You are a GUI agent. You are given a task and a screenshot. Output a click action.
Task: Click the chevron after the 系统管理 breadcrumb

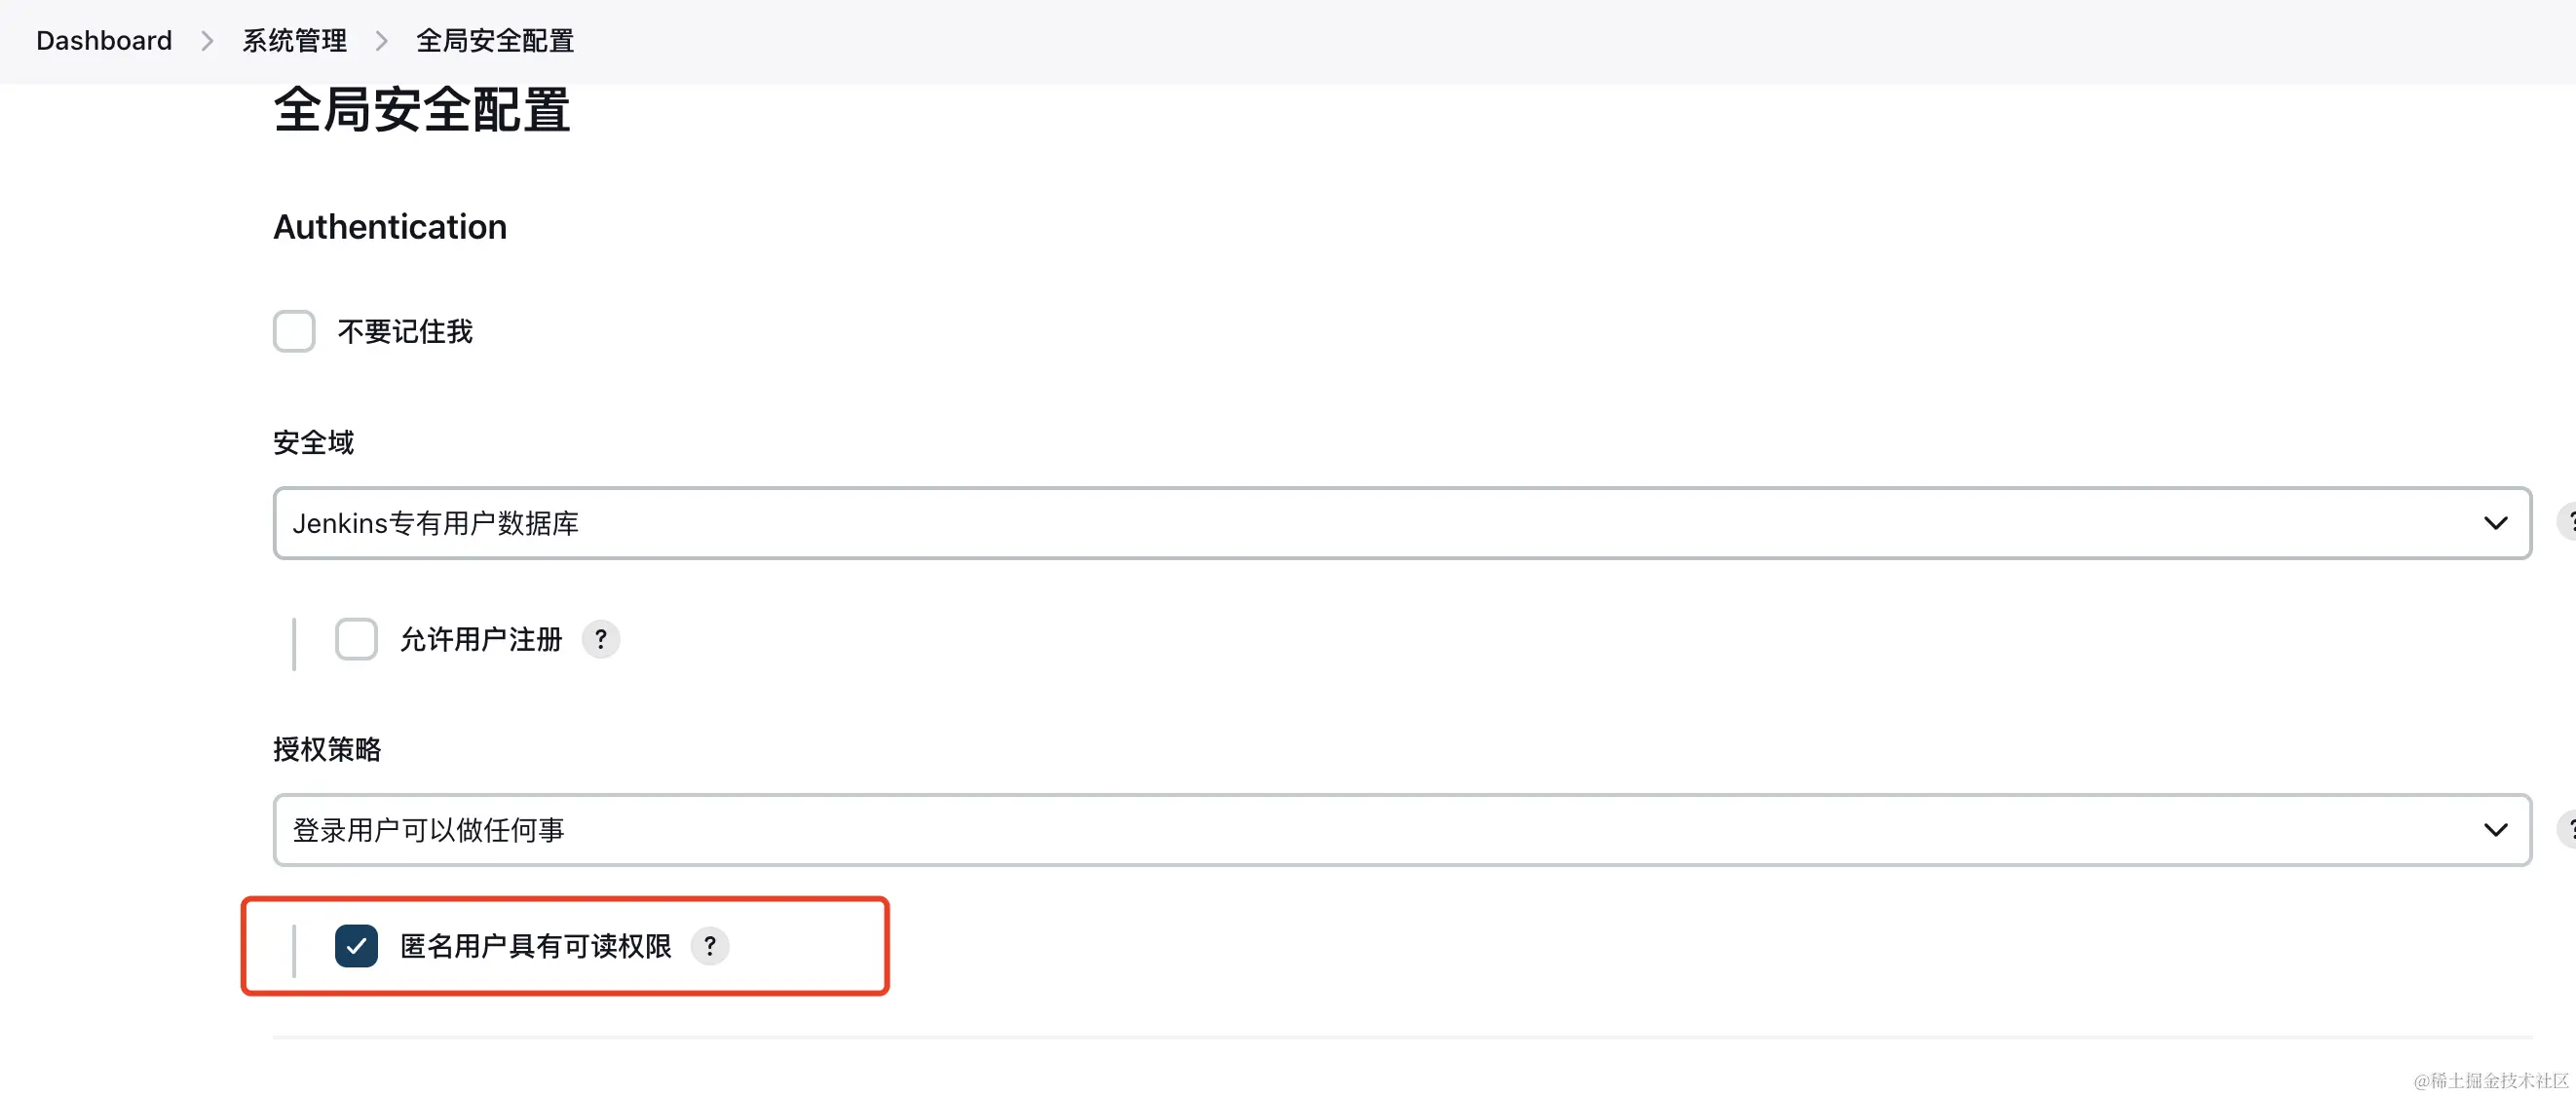[x=381, y=41]
